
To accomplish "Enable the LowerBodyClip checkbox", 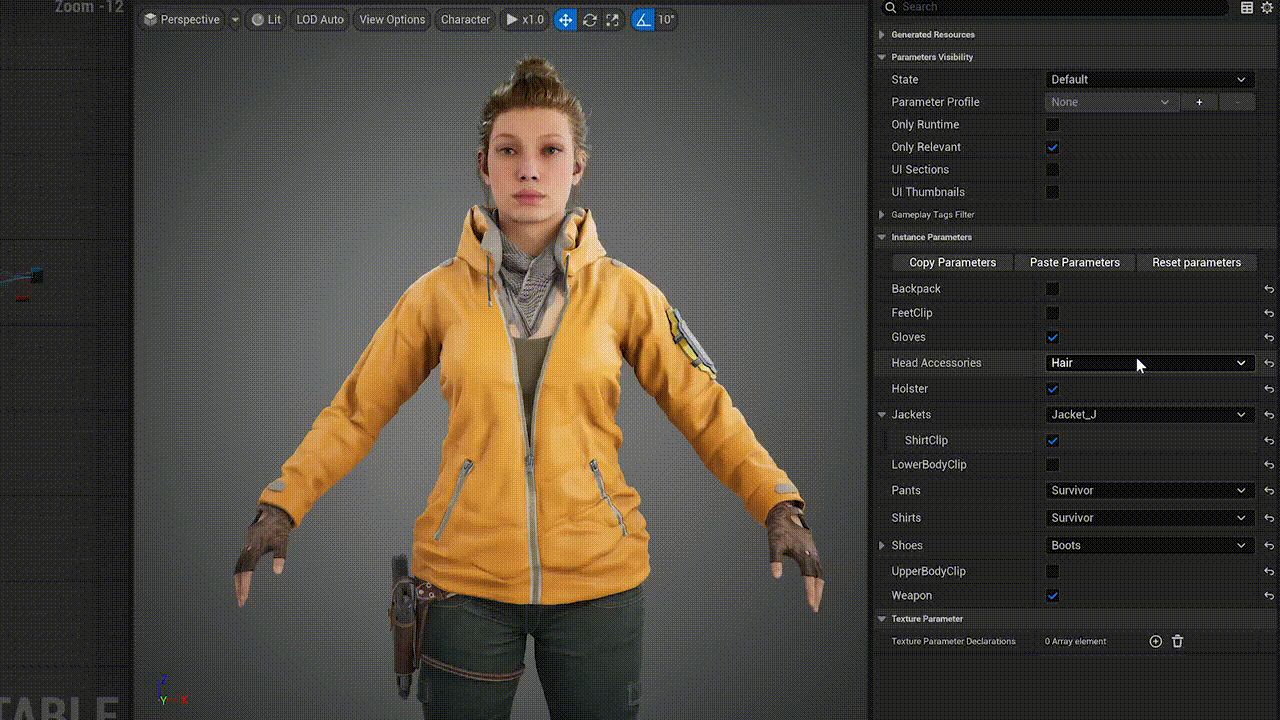I will (1052, 465).
